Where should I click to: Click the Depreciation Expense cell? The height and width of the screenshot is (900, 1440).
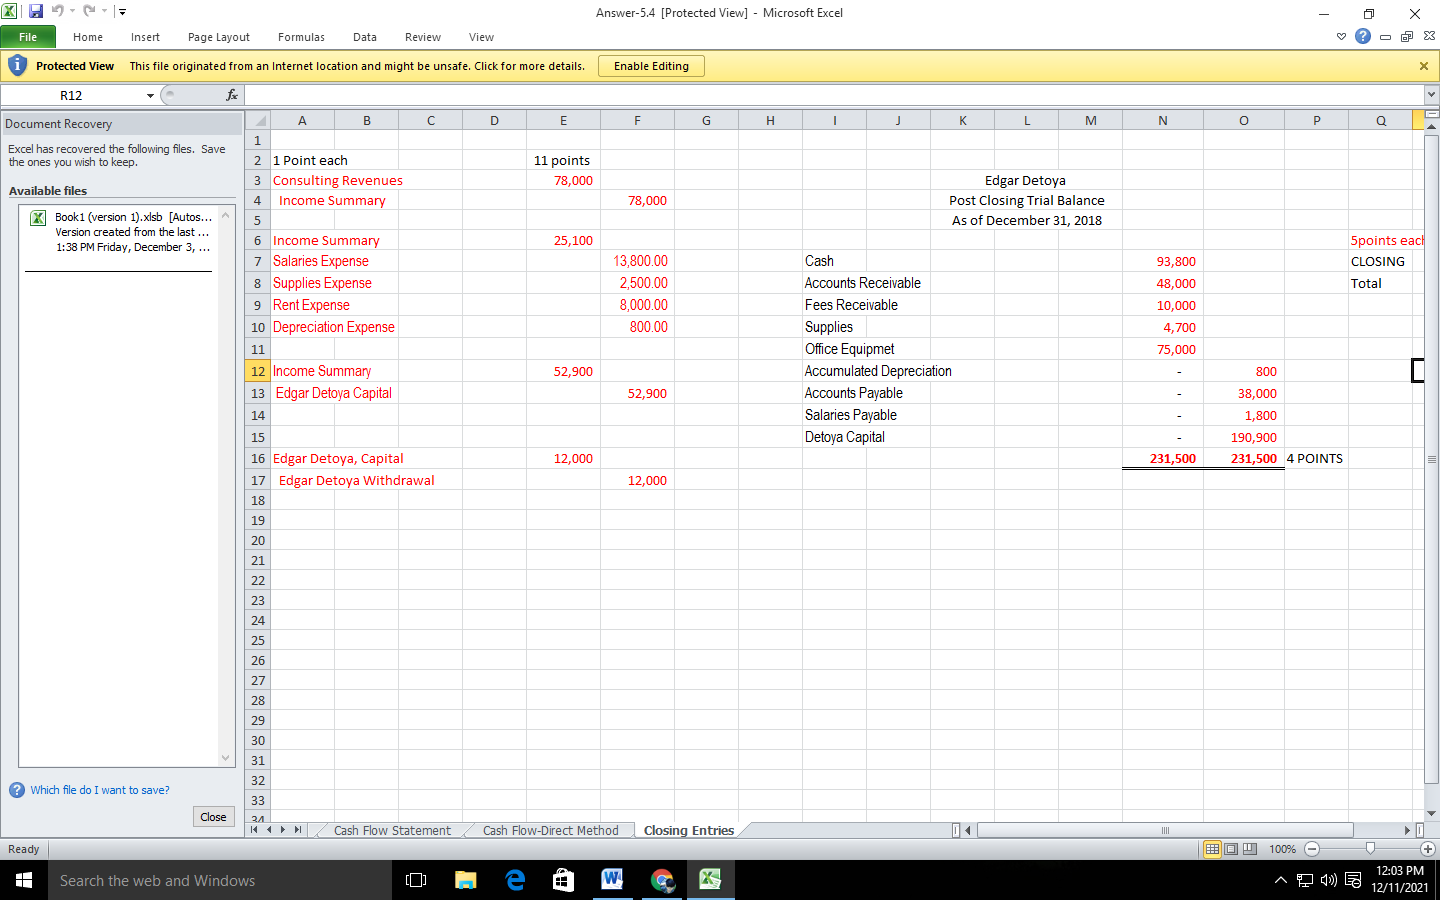tap(334, 327)
